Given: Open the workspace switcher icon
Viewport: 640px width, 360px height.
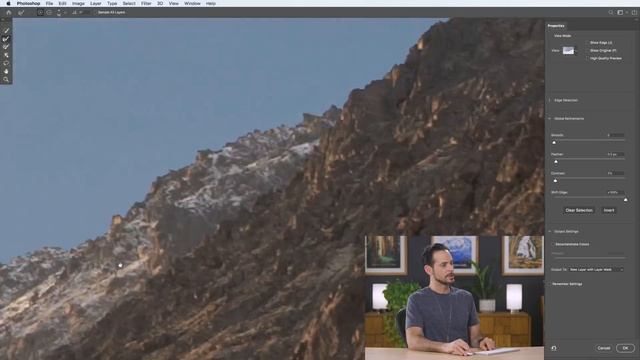Looking at the screenshot, I should pyautogui.click(x=621, y=13).
